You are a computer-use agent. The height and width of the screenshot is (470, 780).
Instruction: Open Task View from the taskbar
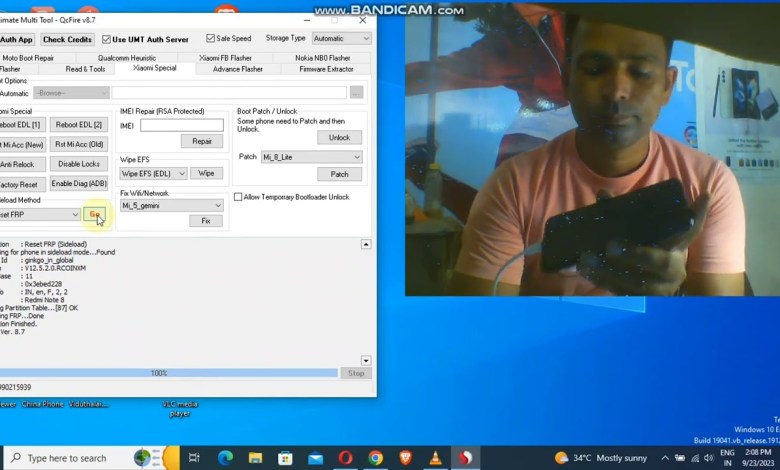195,458
